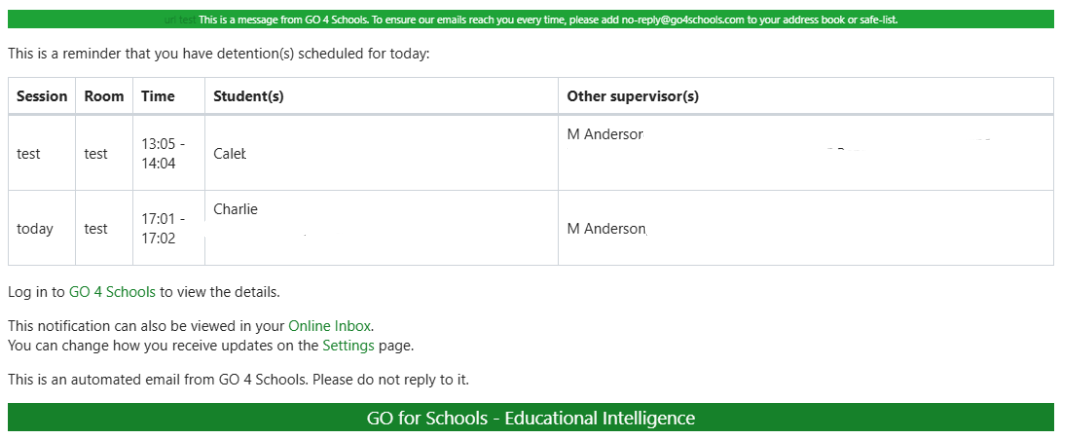Image resolution: width=1066 pixels, height=441 pixels.
Task: Select student Caleb in the table
Action: click(230, 154)
